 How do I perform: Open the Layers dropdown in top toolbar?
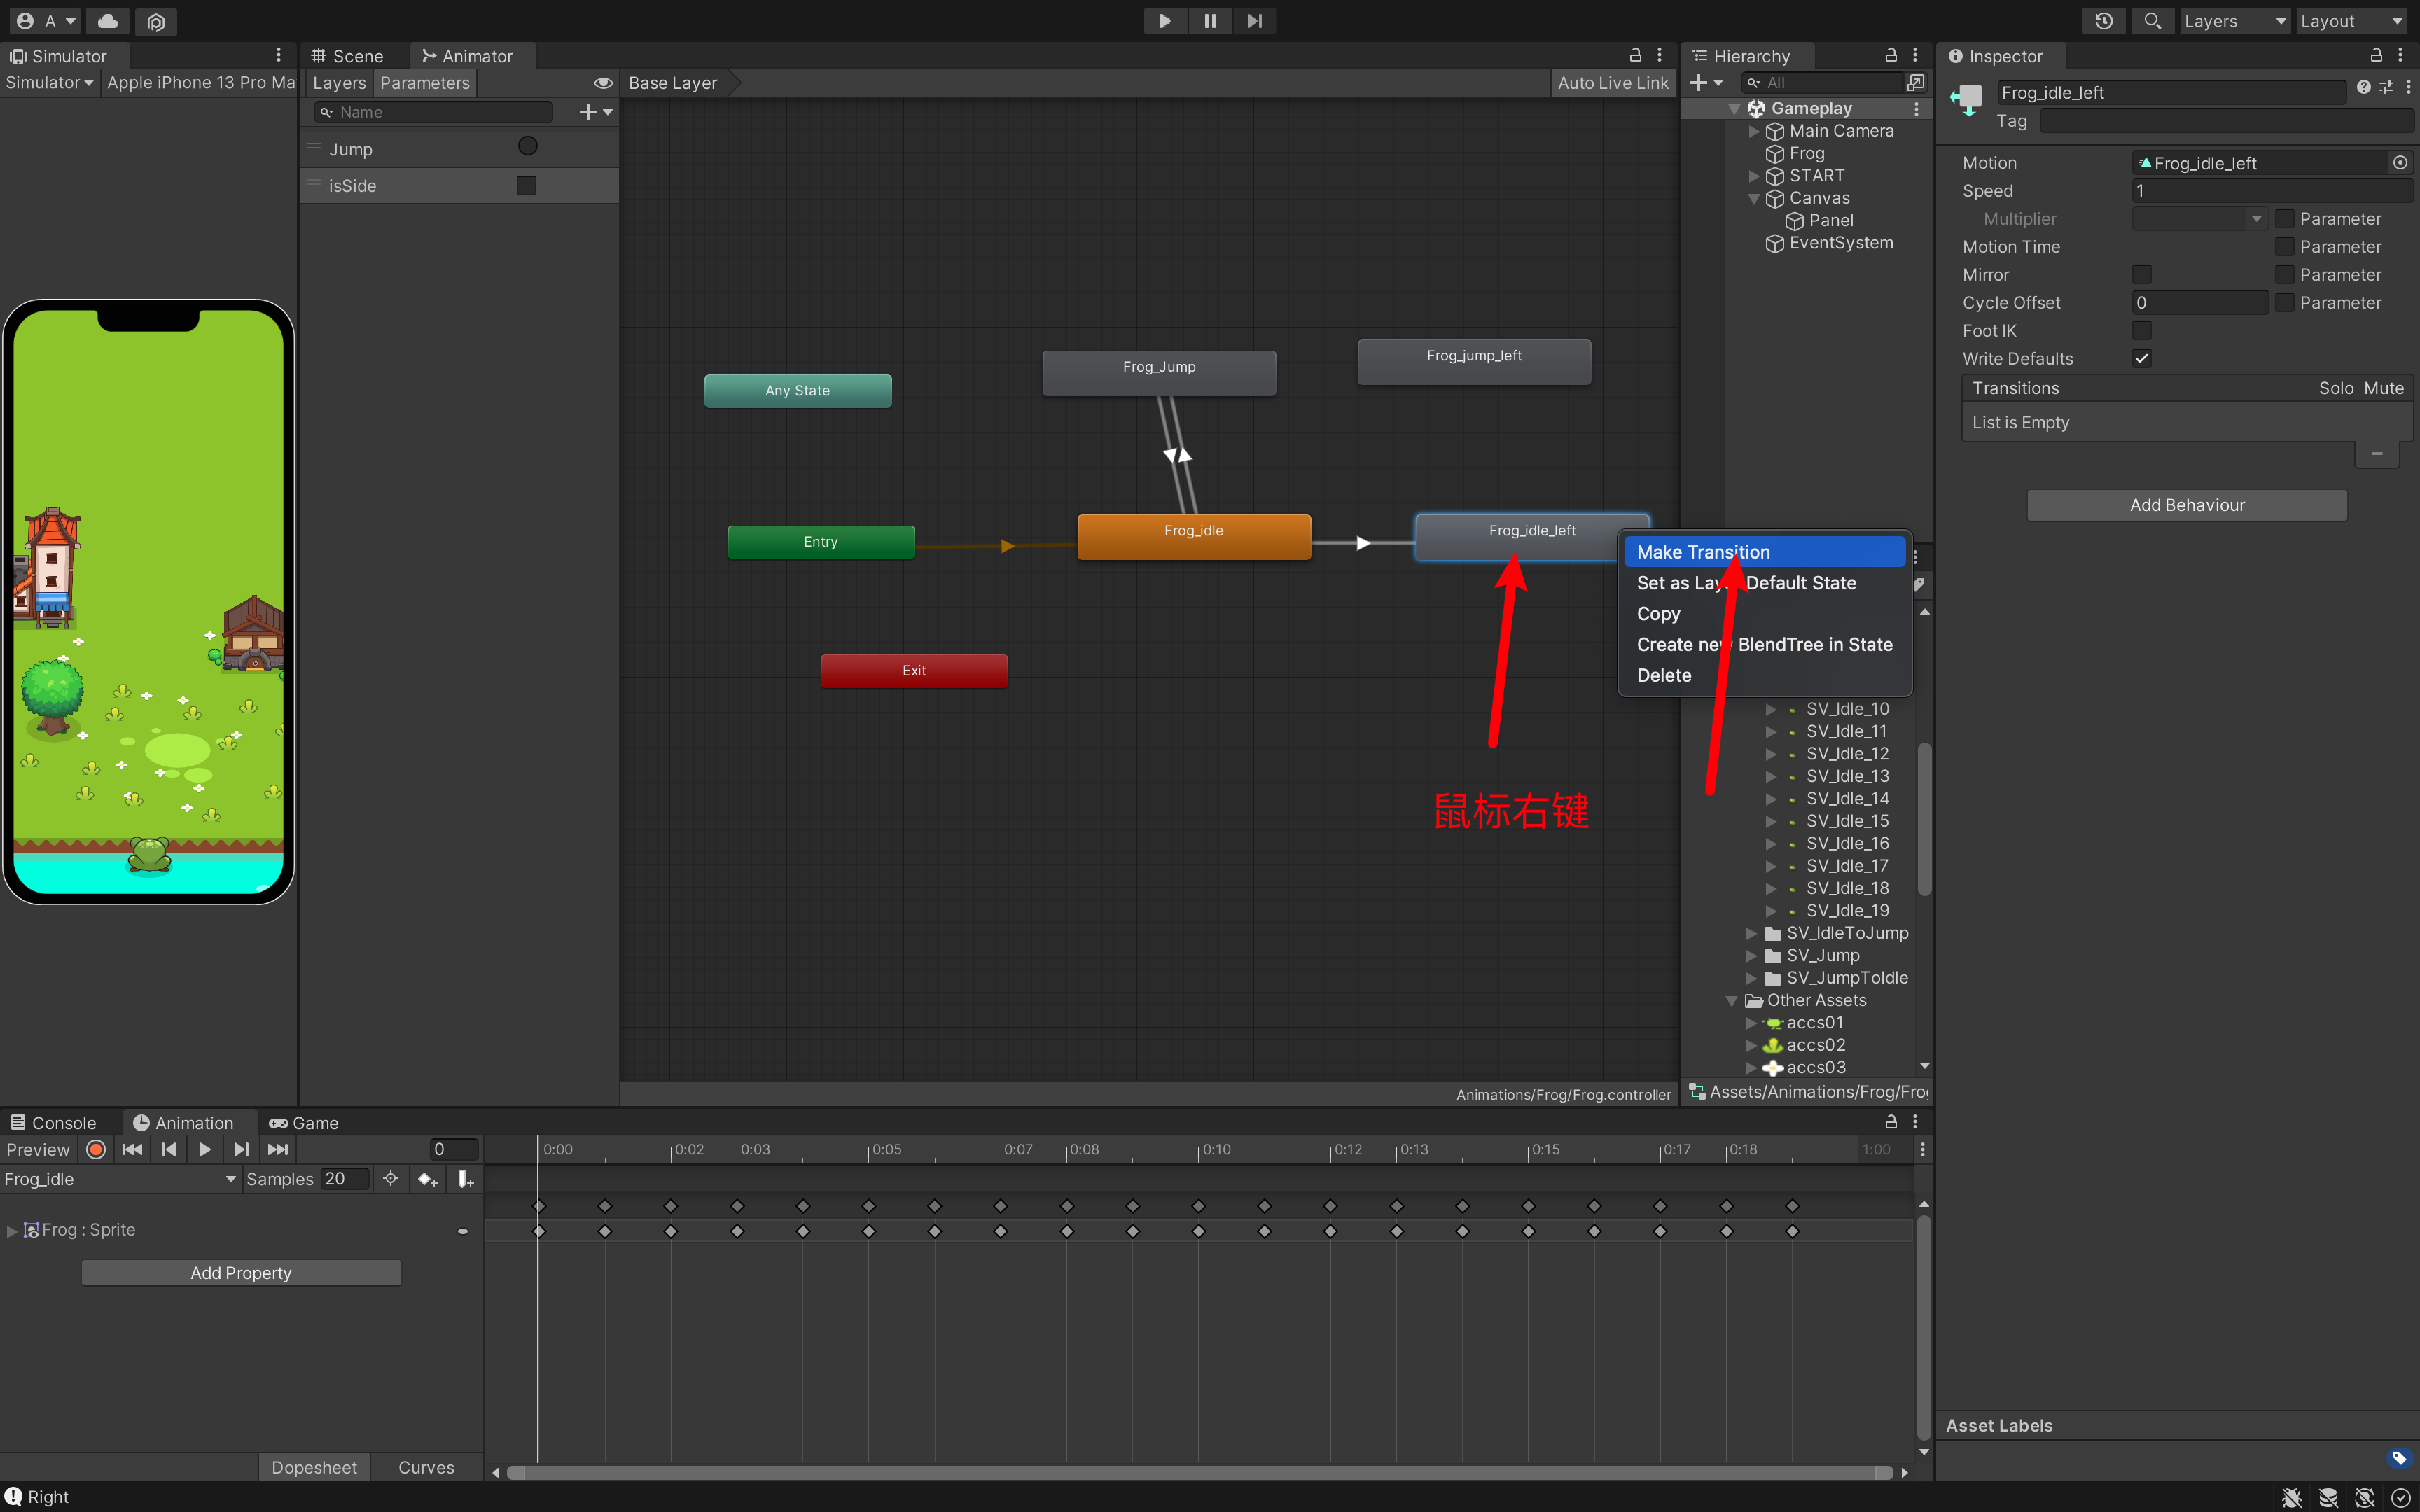tap(2234, 21)
